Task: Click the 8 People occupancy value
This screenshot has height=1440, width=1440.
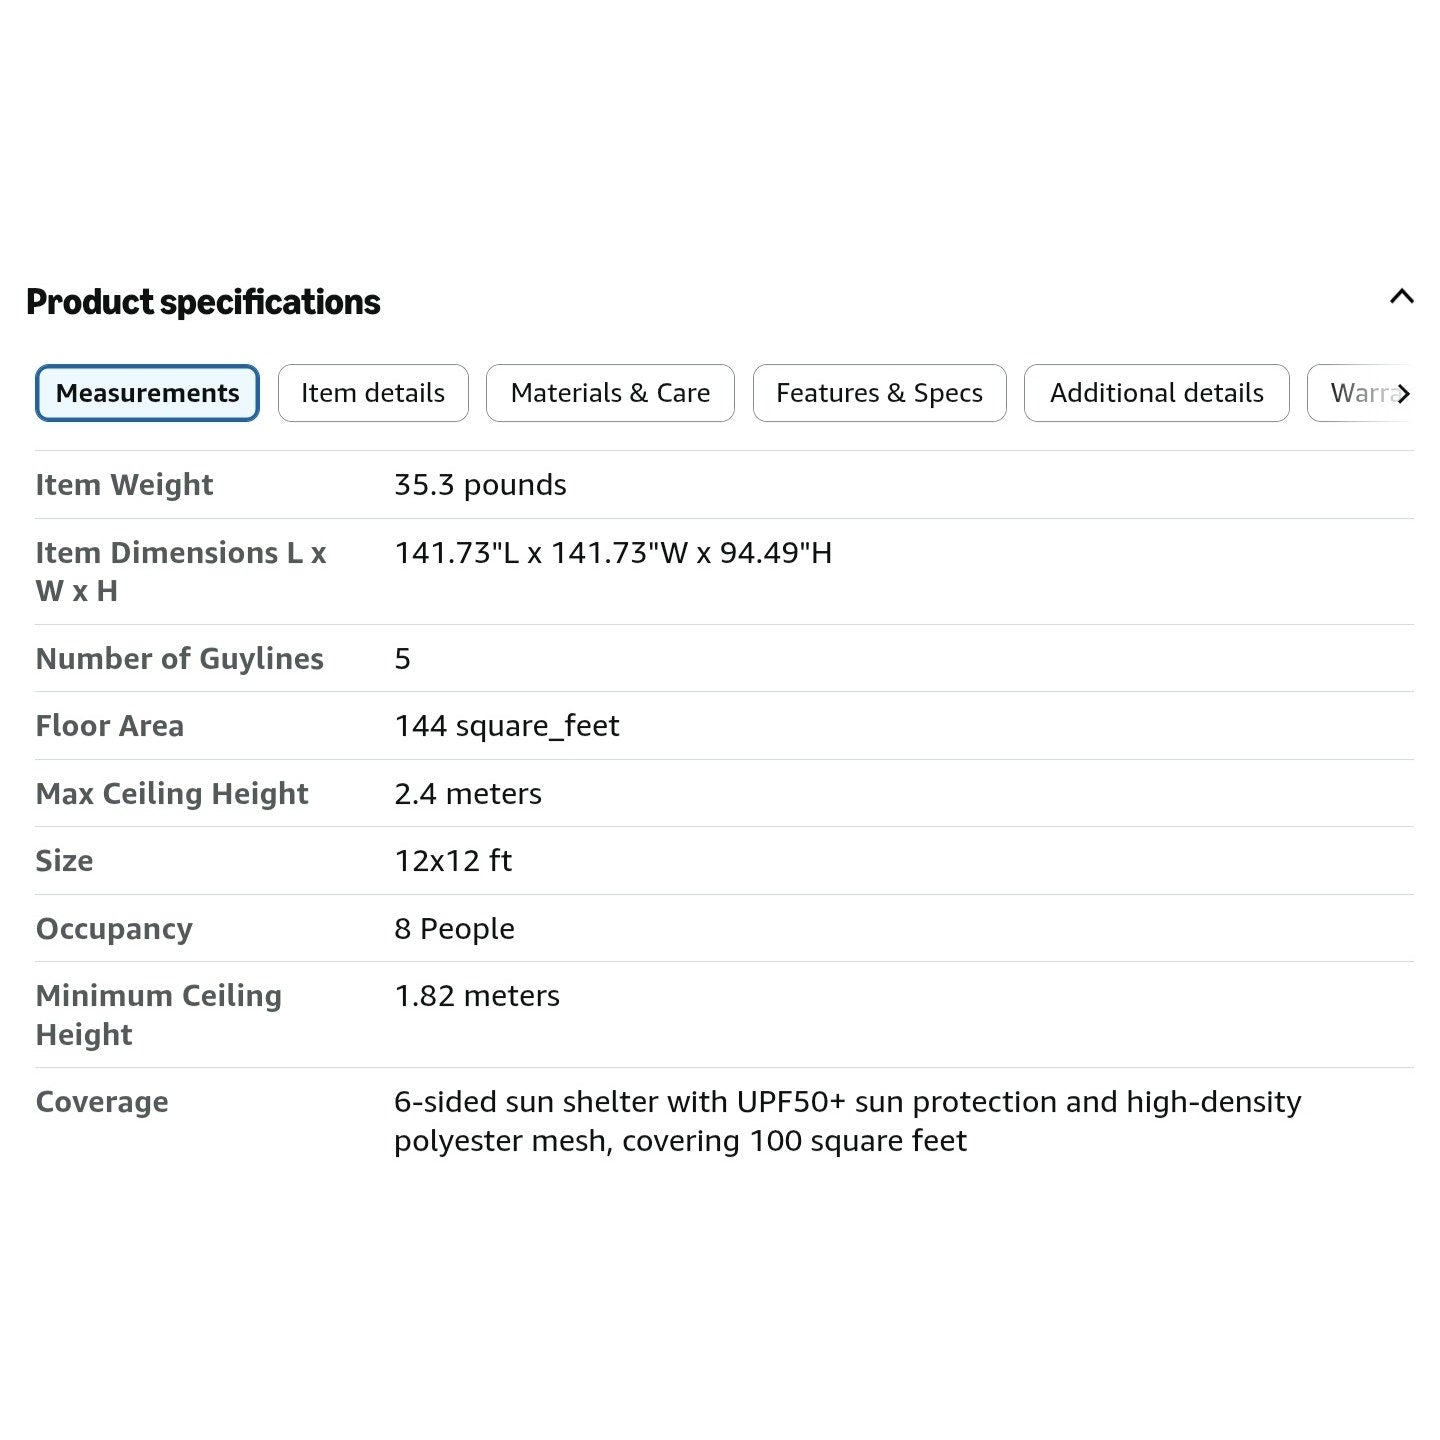Action: pyautogui.click(x=454, y=929)
